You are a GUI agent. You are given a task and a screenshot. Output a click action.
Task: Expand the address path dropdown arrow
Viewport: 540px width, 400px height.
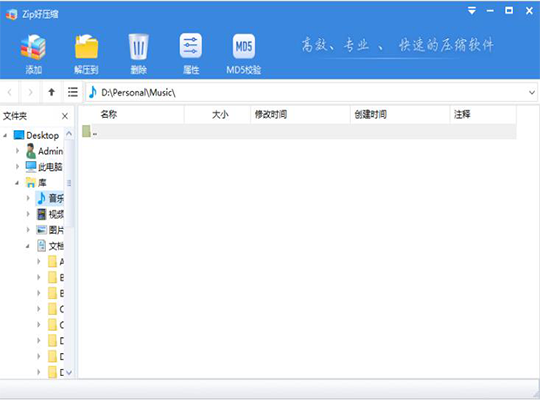point(531,92)
